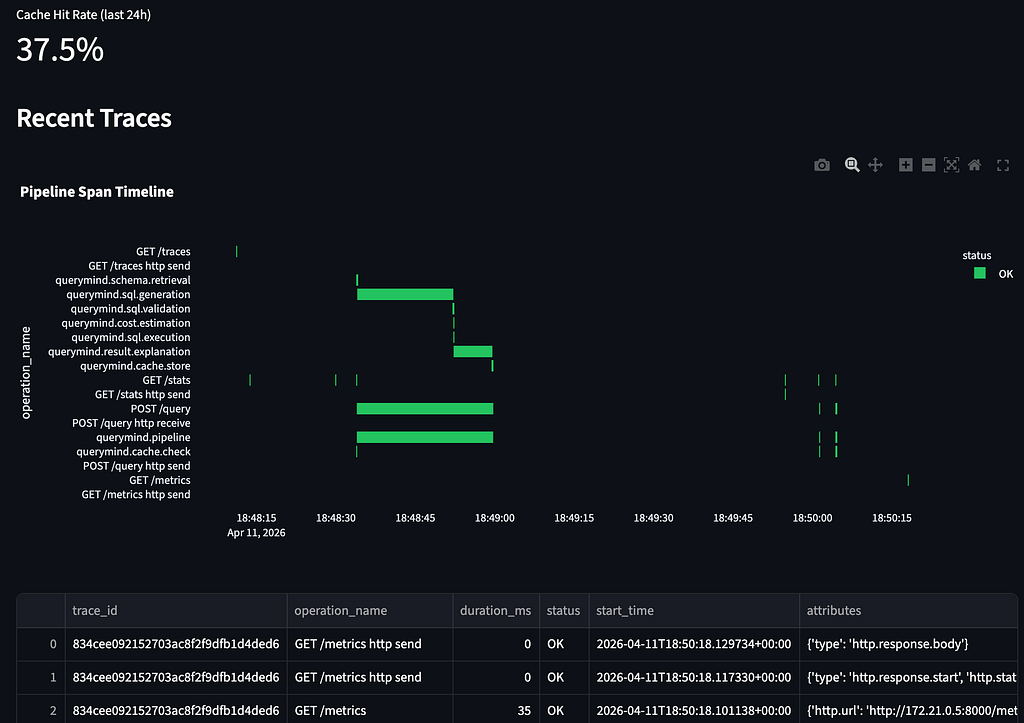Click the 18:49:00 time axis tick

pyautogui.click(x=494, y=518)
